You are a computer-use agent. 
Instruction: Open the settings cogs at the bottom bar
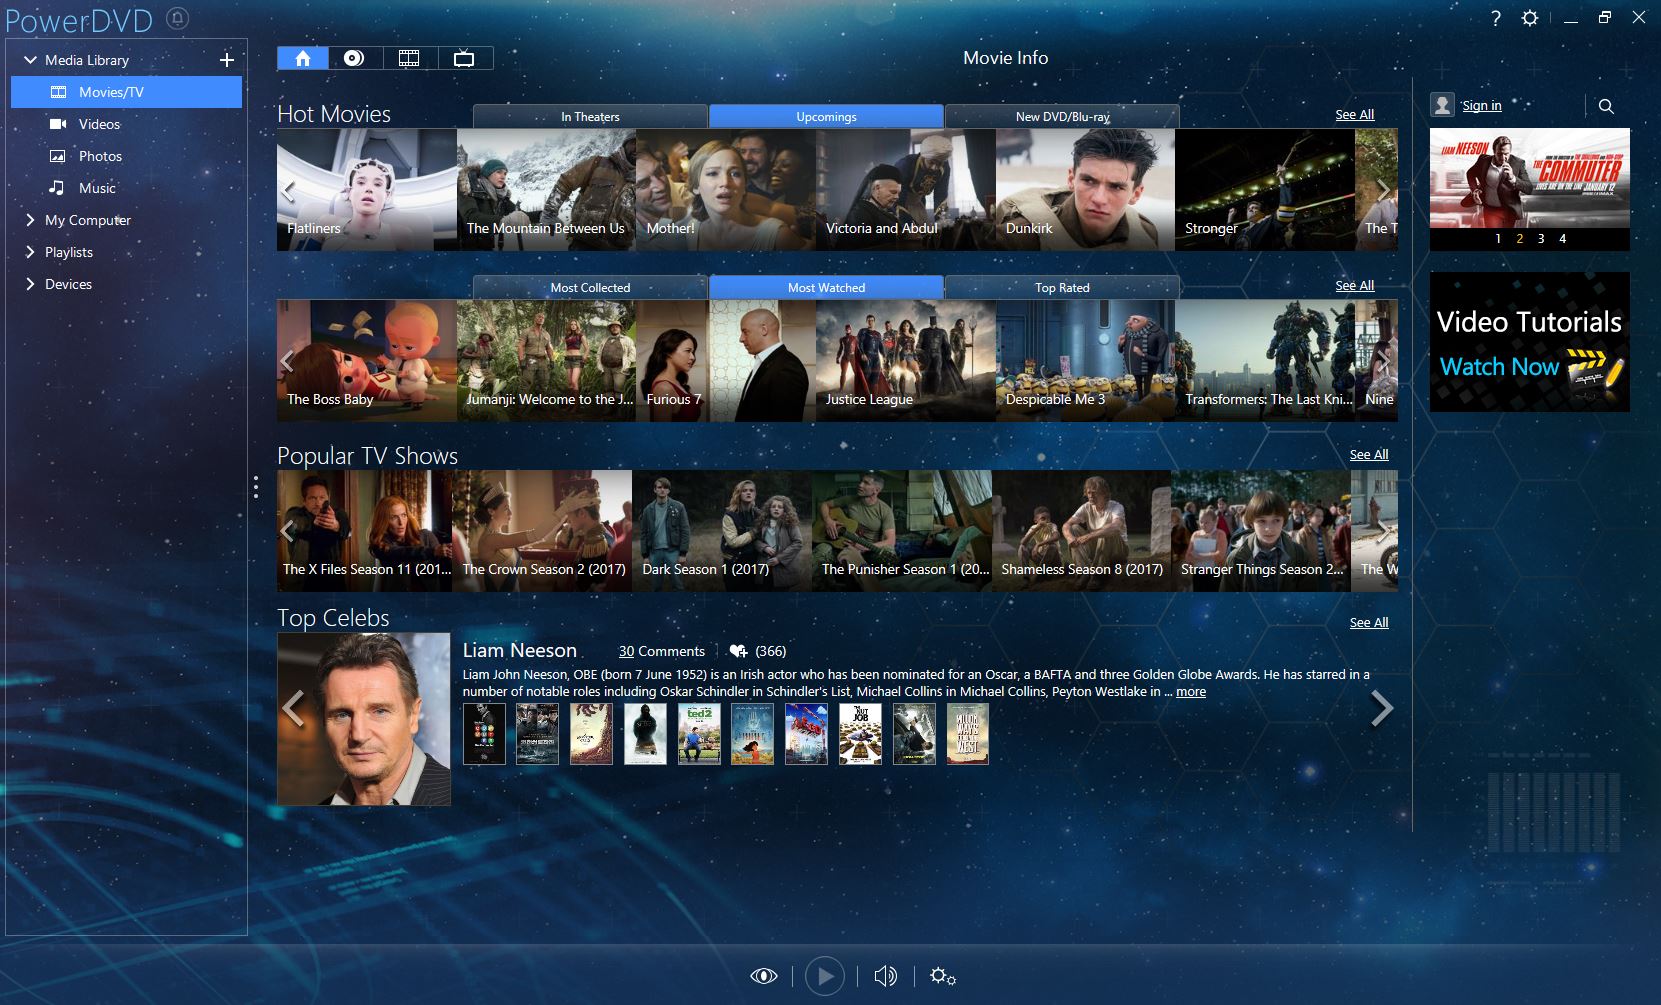941,975
